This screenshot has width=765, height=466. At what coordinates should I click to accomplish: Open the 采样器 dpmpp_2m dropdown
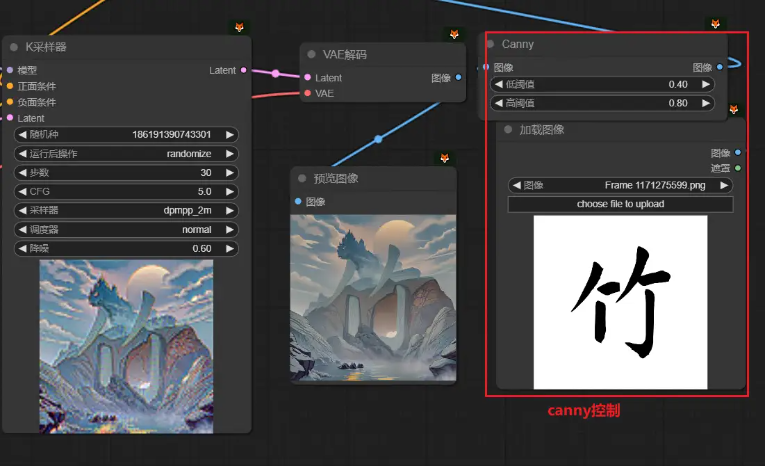pyautogui.click(x=126, y=210)
